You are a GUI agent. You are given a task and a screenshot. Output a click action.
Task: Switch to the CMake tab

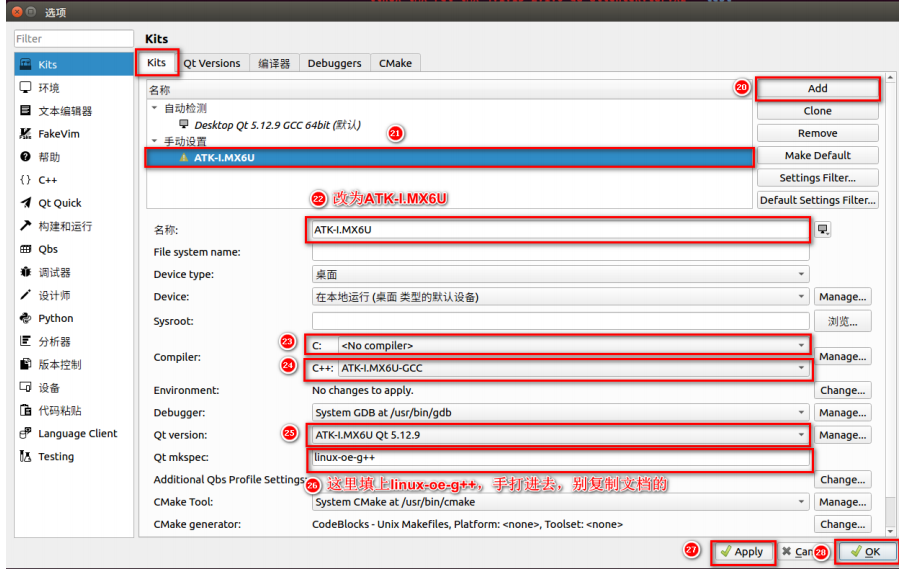[x=395, y=63]
